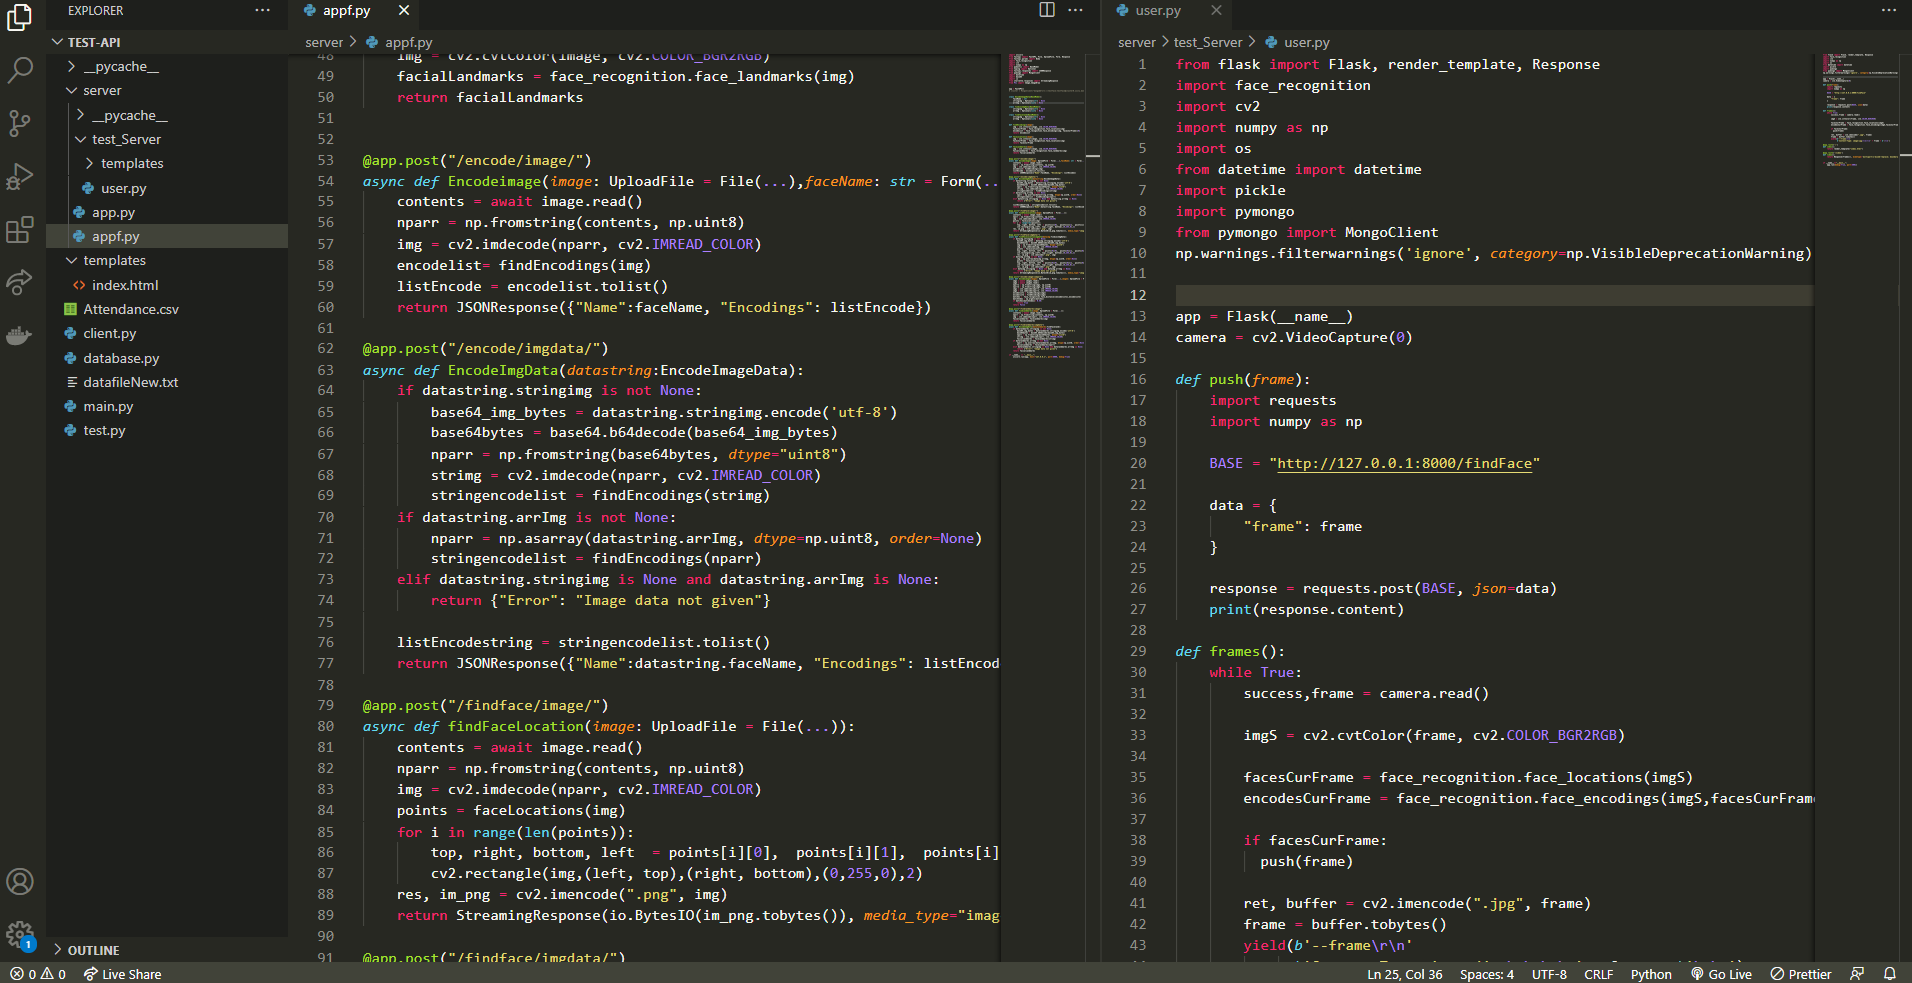Open the Live Share activity bar icon
This screenshot has width=1912, height=983.
pyautogui.click(x=20, y=283)
